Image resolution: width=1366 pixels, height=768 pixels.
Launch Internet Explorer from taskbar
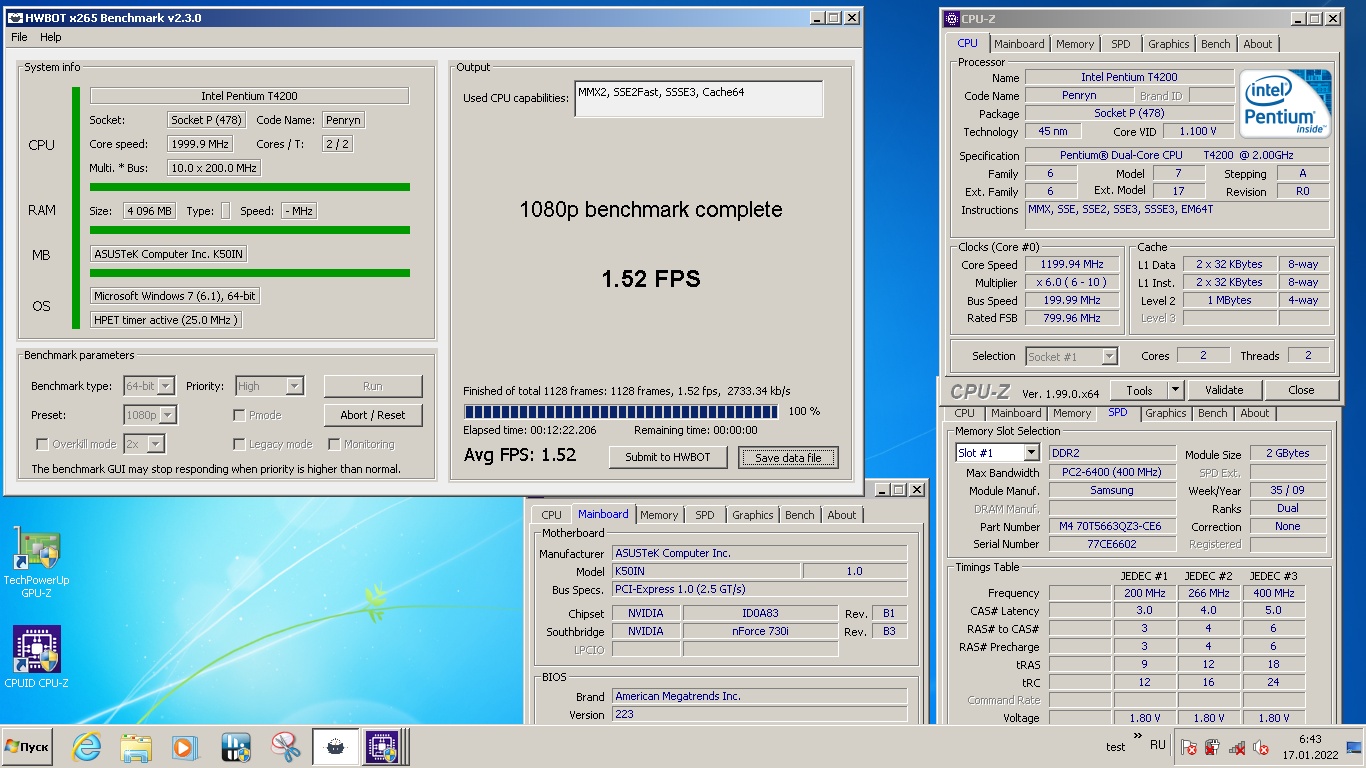point(87,747)
